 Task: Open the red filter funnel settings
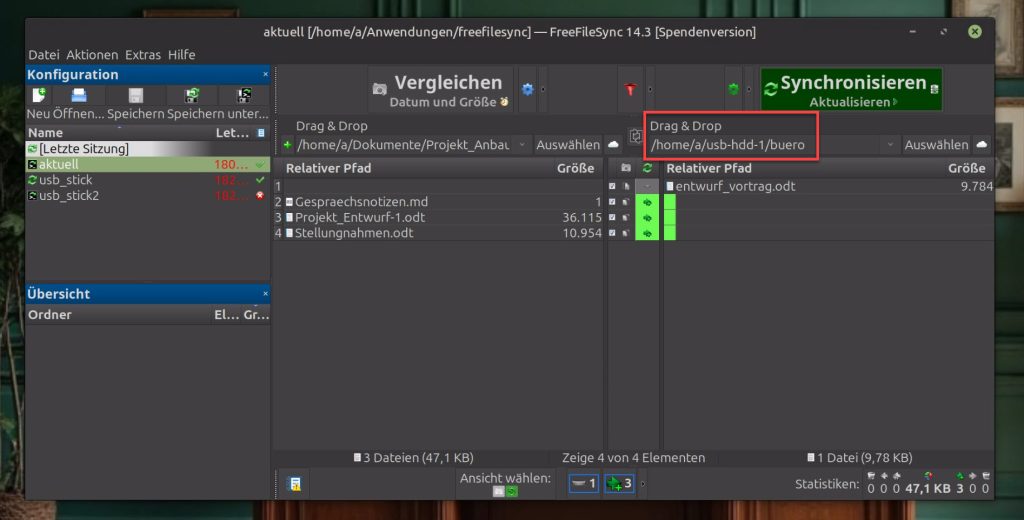click(630, 89)
